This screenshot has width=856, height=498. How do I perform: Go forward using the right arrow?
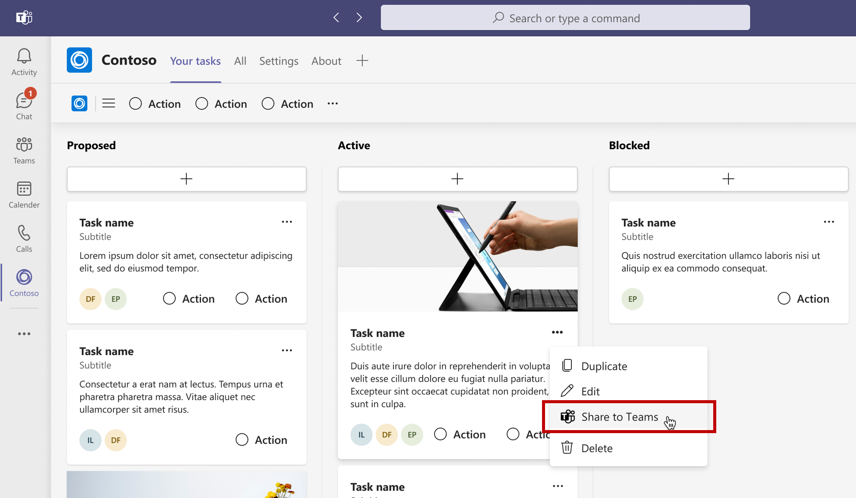(359, 17)
